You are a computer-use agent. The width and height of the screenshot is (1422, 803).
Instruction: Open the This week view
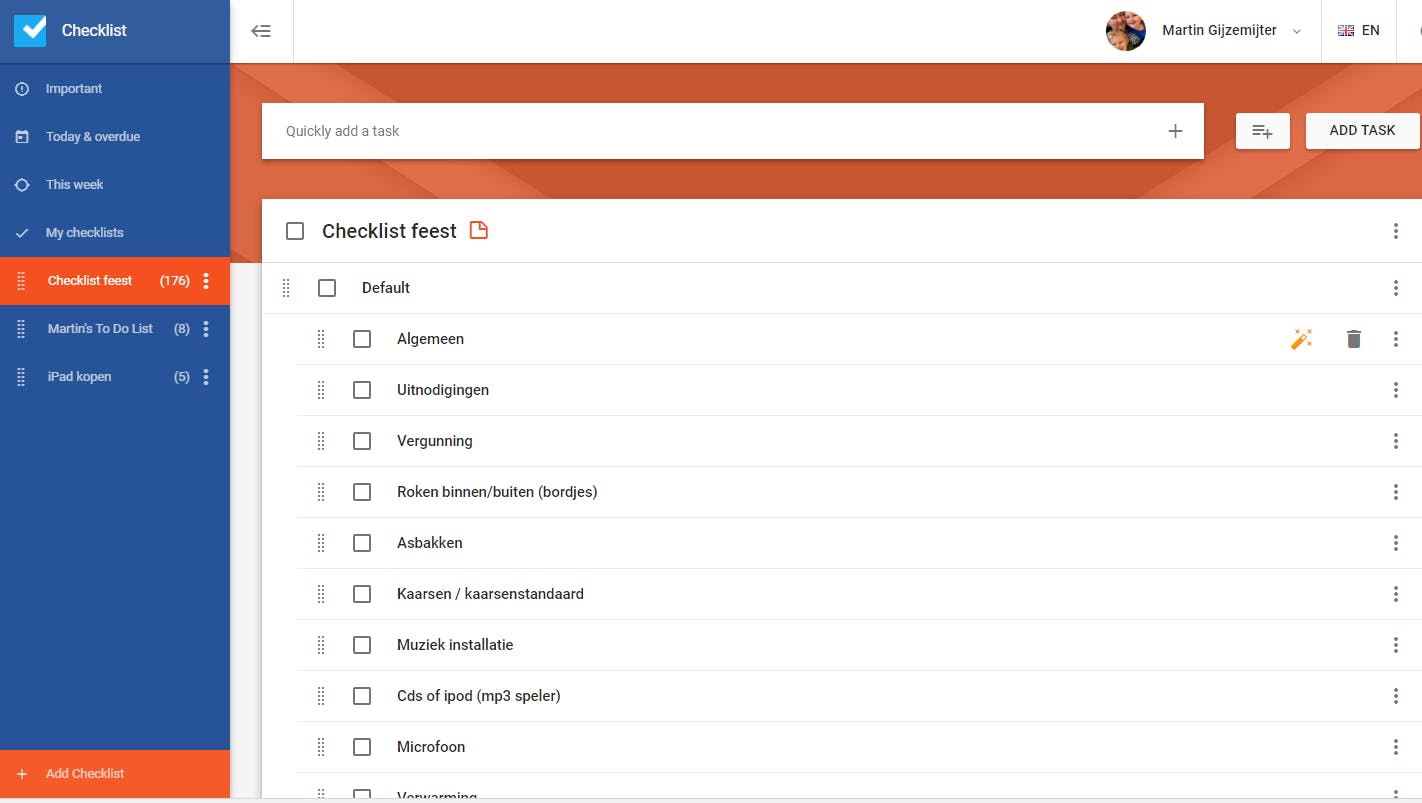(115, 185)
